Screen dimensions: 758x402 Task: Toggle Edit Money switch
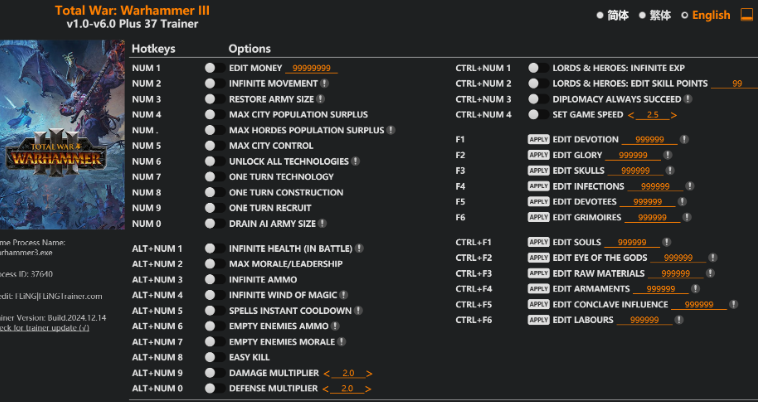click(x=215, y=68)
